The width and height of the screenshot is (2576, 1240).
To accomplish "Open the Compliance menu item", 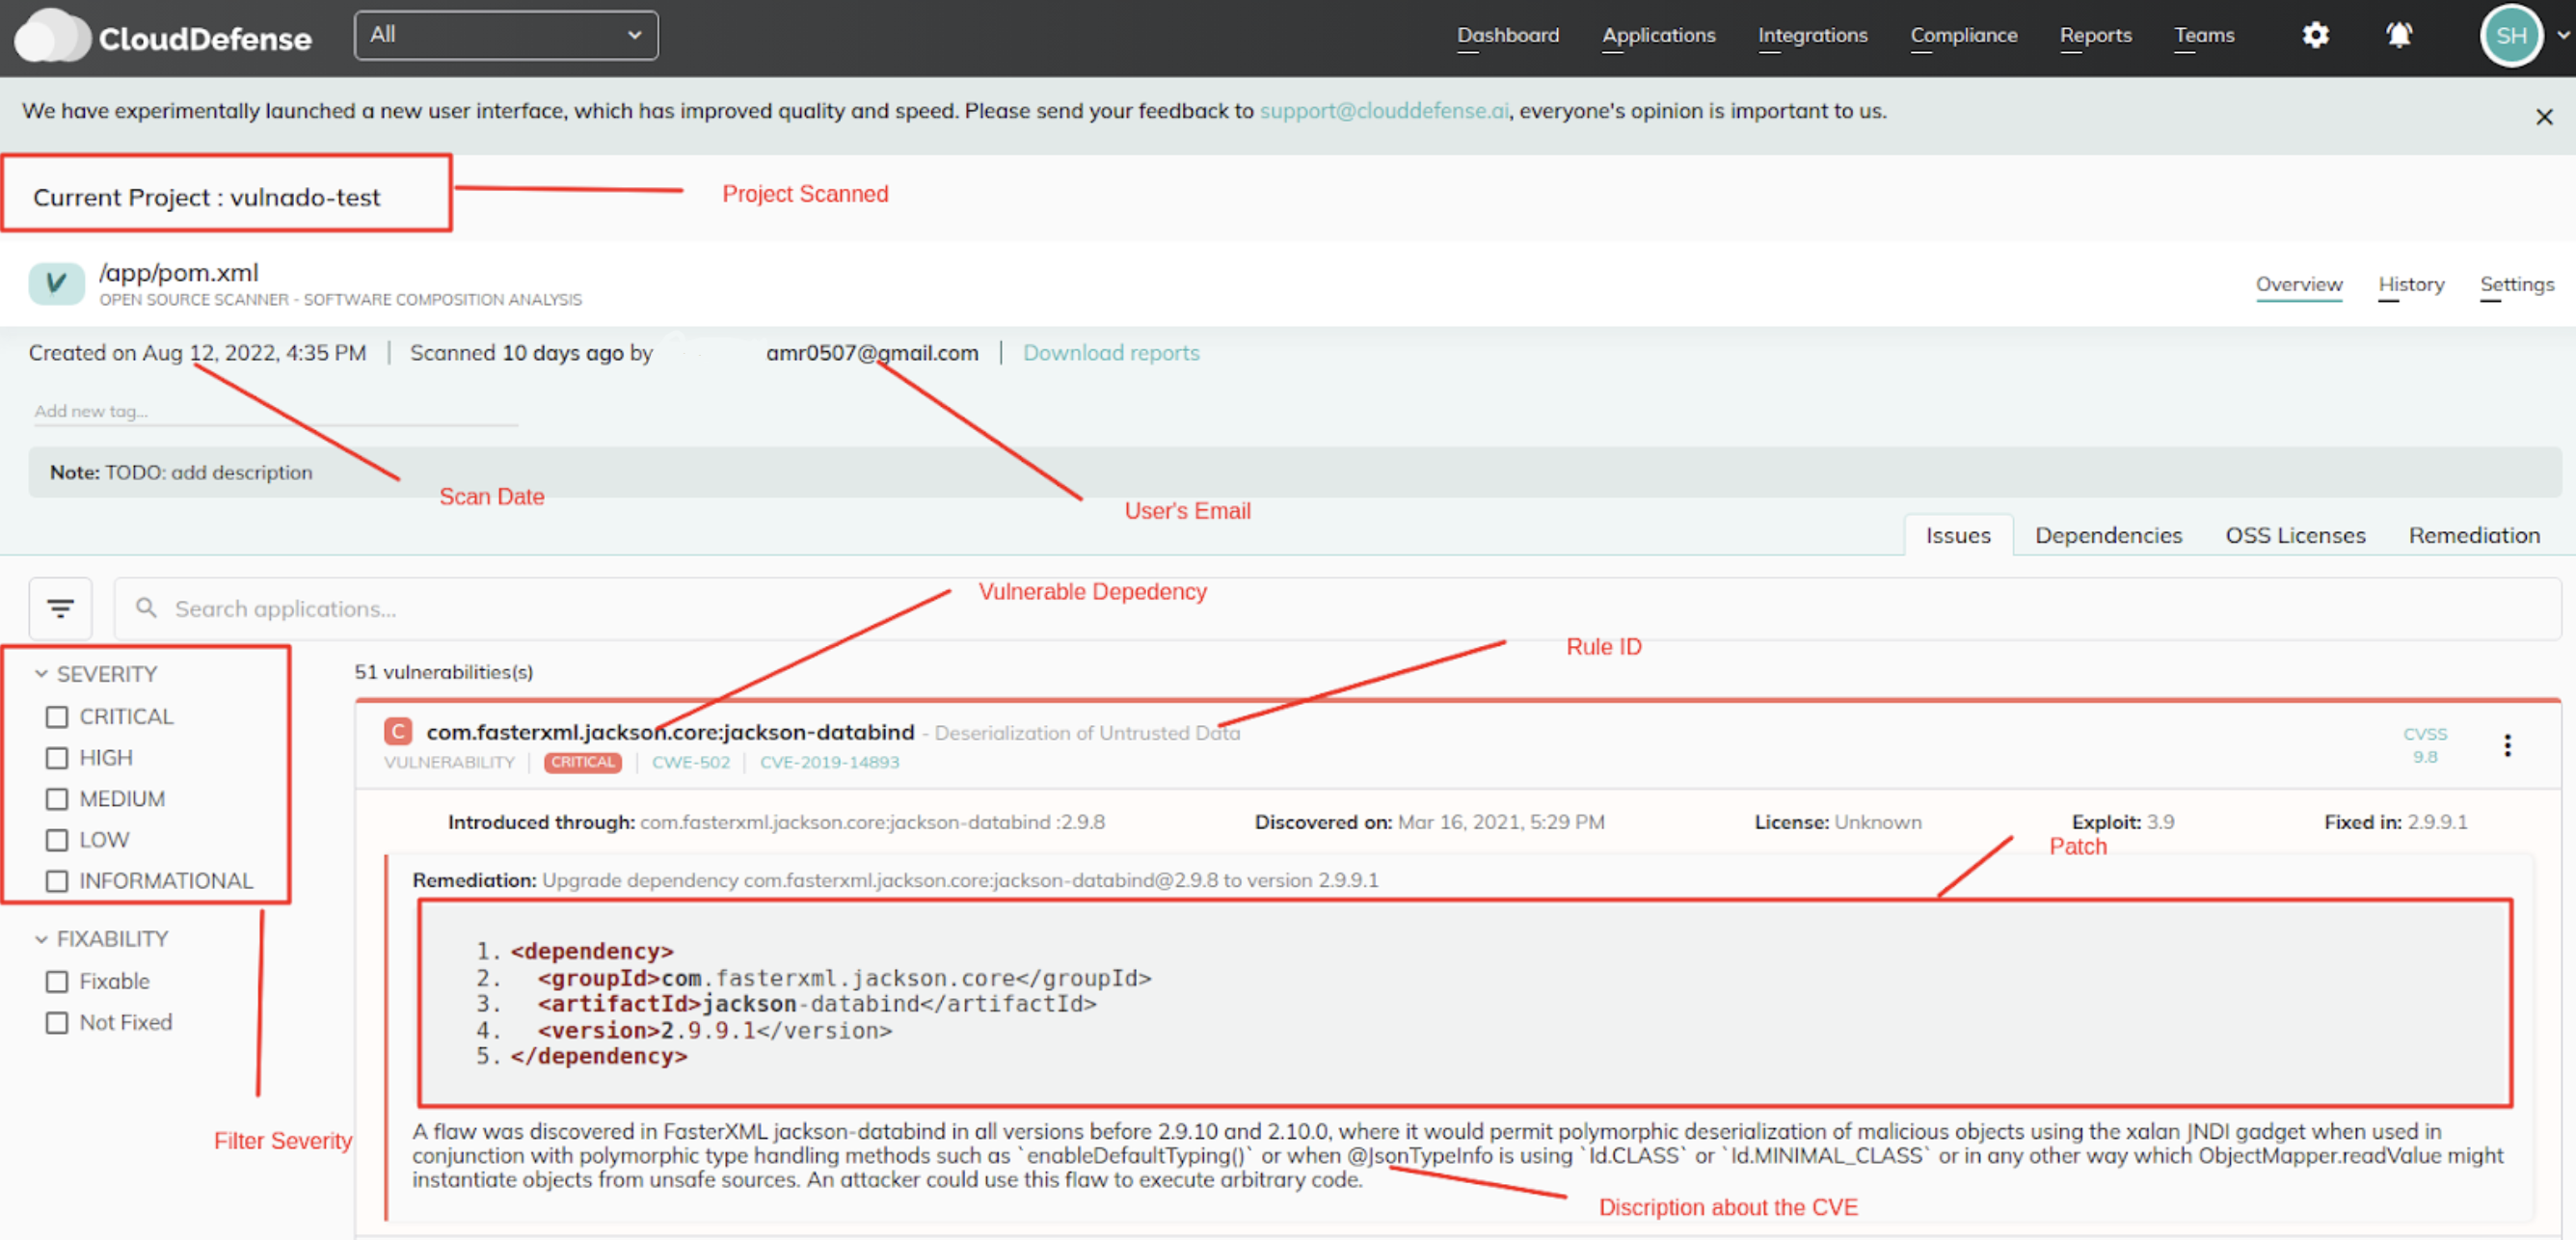I will coord(1963,36).
